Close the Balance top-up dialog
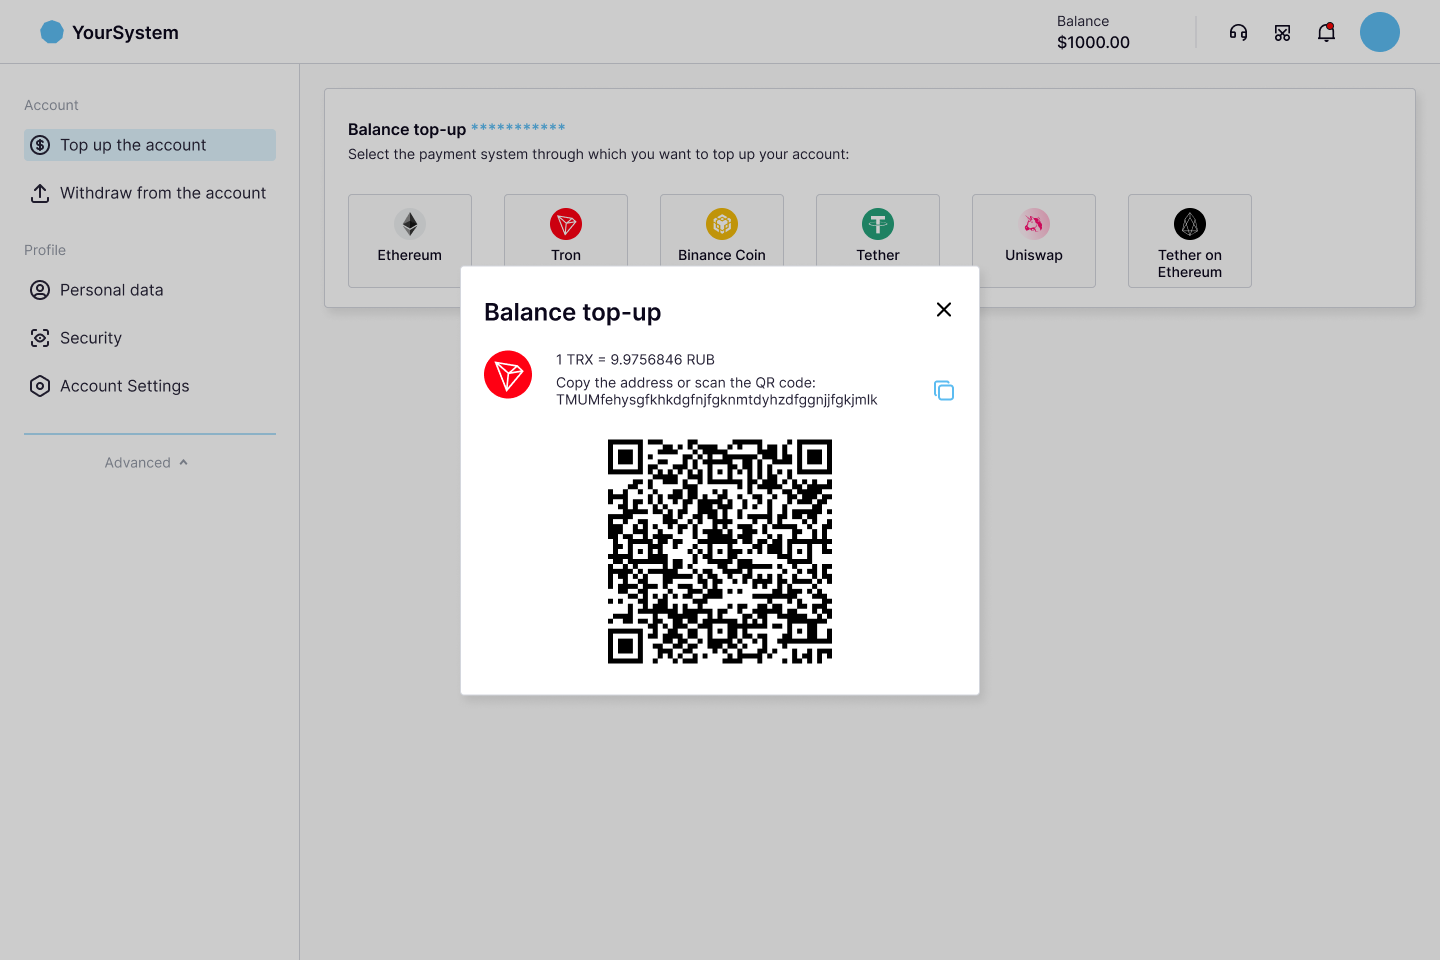This screenshot has width=1440, height=960. pos(943,310)
